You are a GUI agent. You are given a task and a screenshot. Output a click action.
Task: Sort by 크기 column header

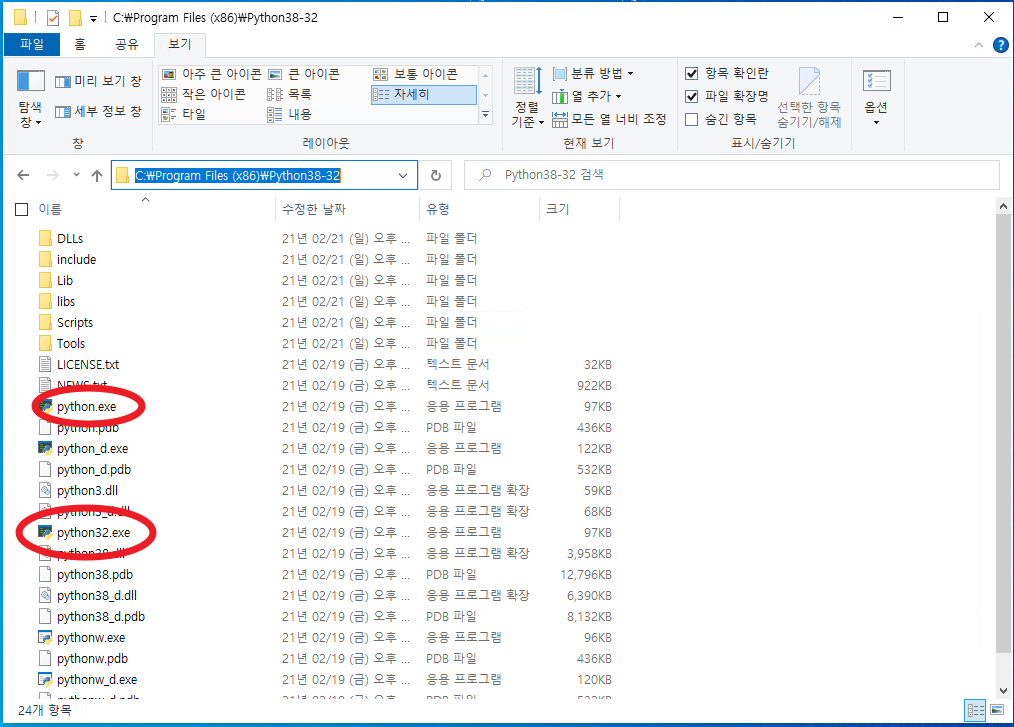(x=557, y=210)
